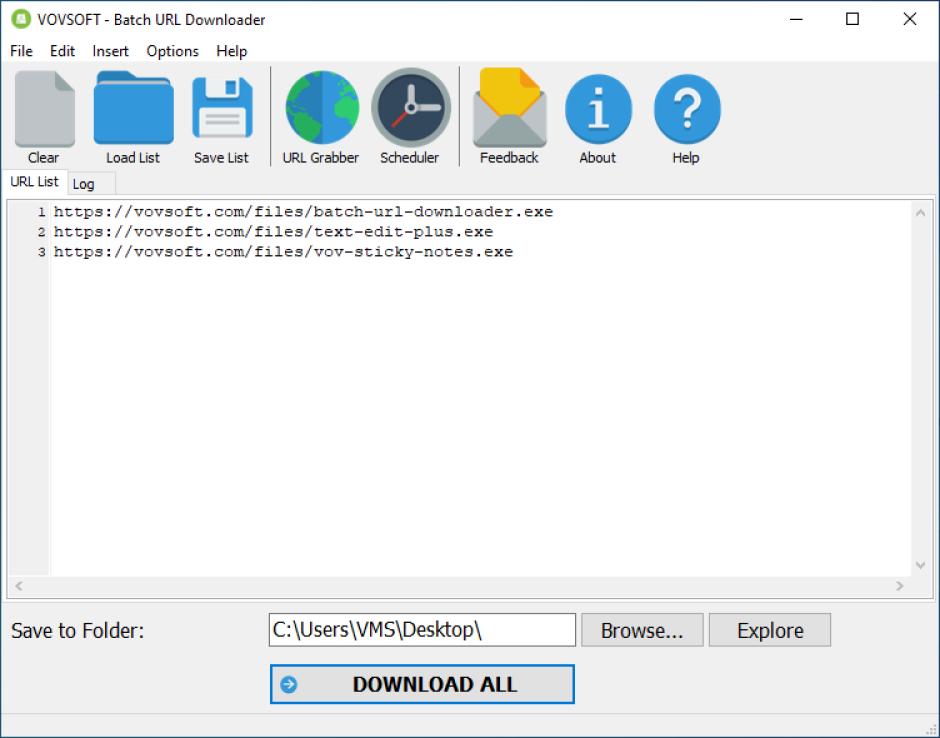Click the Vovsoft app icon in title bar
Image resolution: width=940 pixels, height=738 pixels.
pyautogui.click(x=21, y=19)
